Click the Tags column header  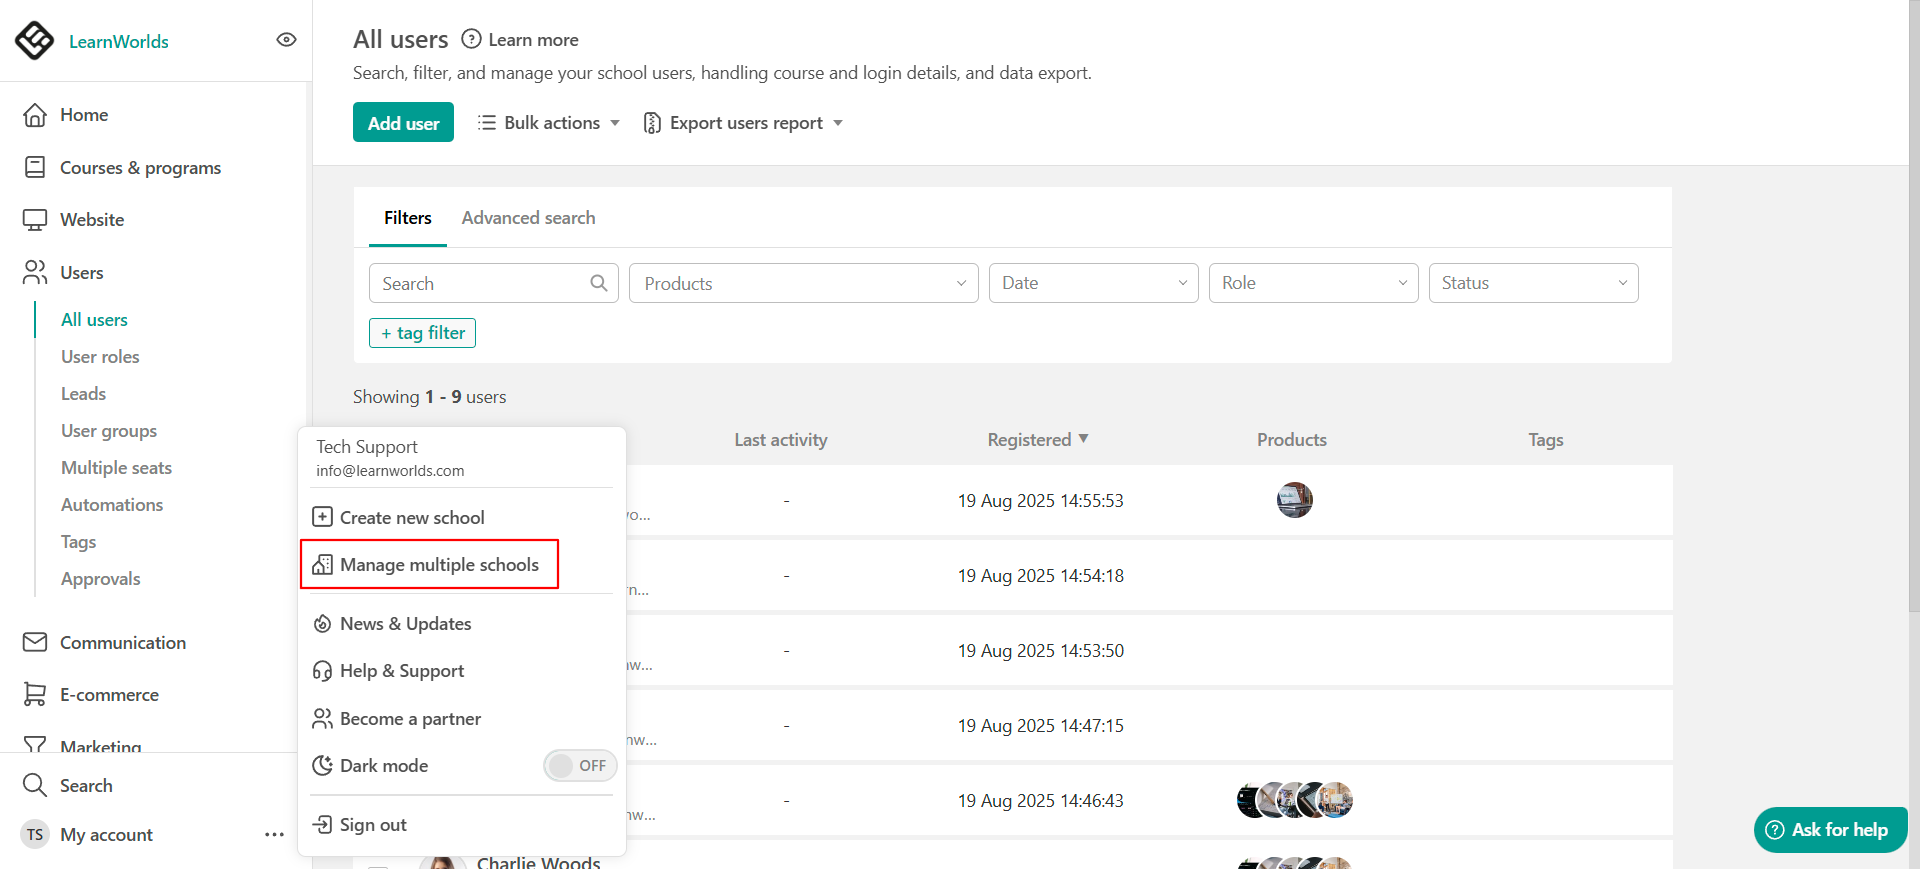[x=1545, y=439]
